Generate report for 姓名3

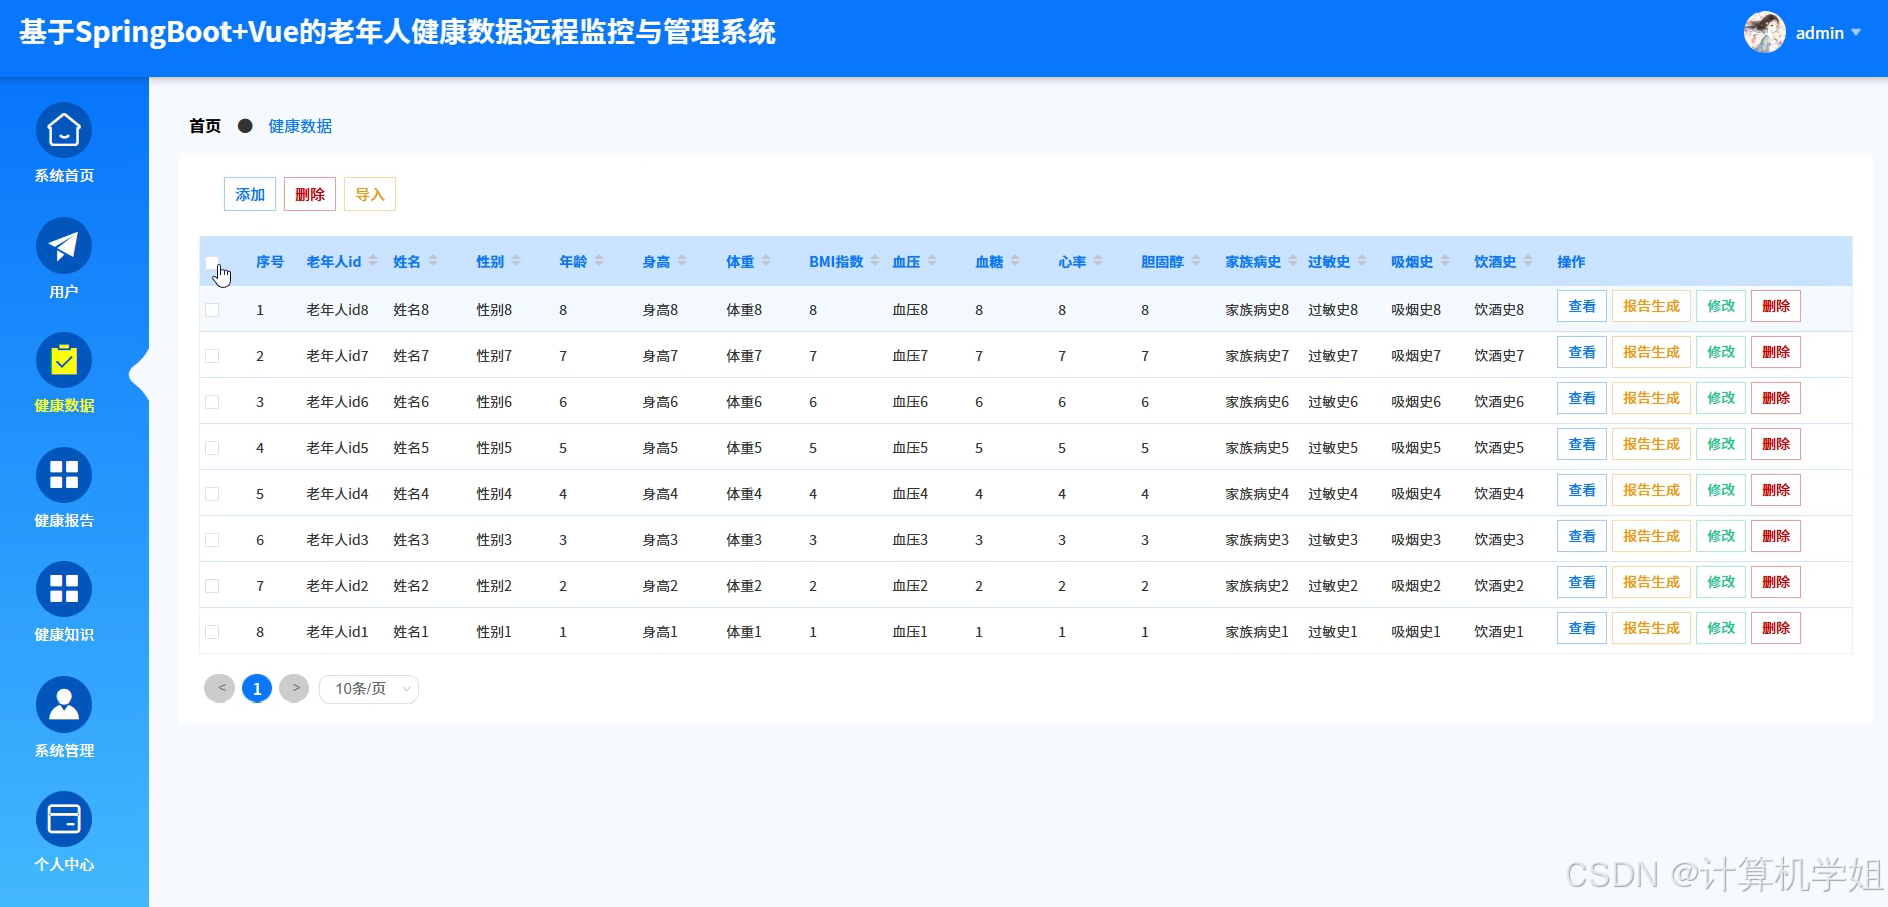[1651, 536]
